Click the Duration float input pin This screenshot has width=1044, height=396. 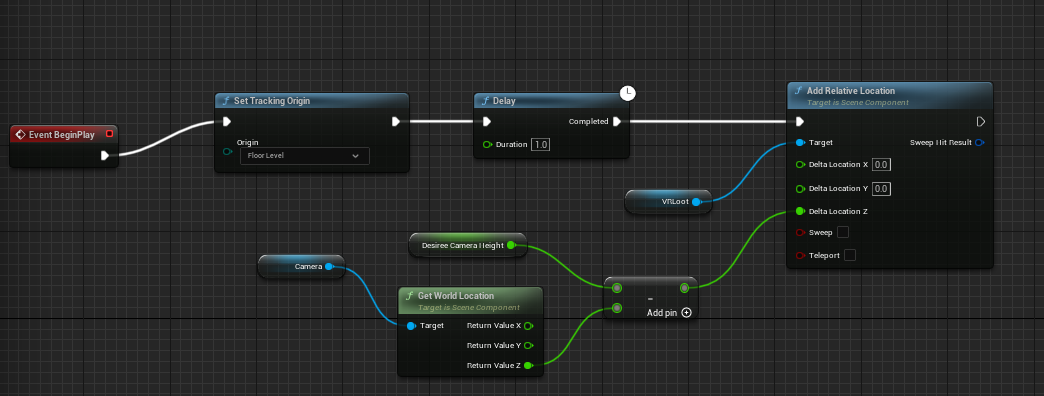click(x=487, y=144)
